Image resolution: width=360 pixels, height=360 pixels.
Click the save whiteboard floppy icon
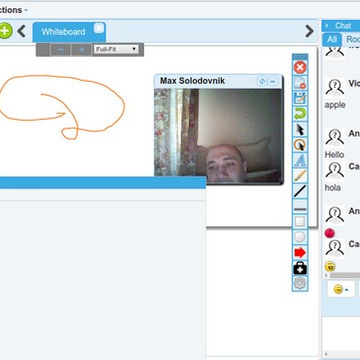[x=300, y=98]
